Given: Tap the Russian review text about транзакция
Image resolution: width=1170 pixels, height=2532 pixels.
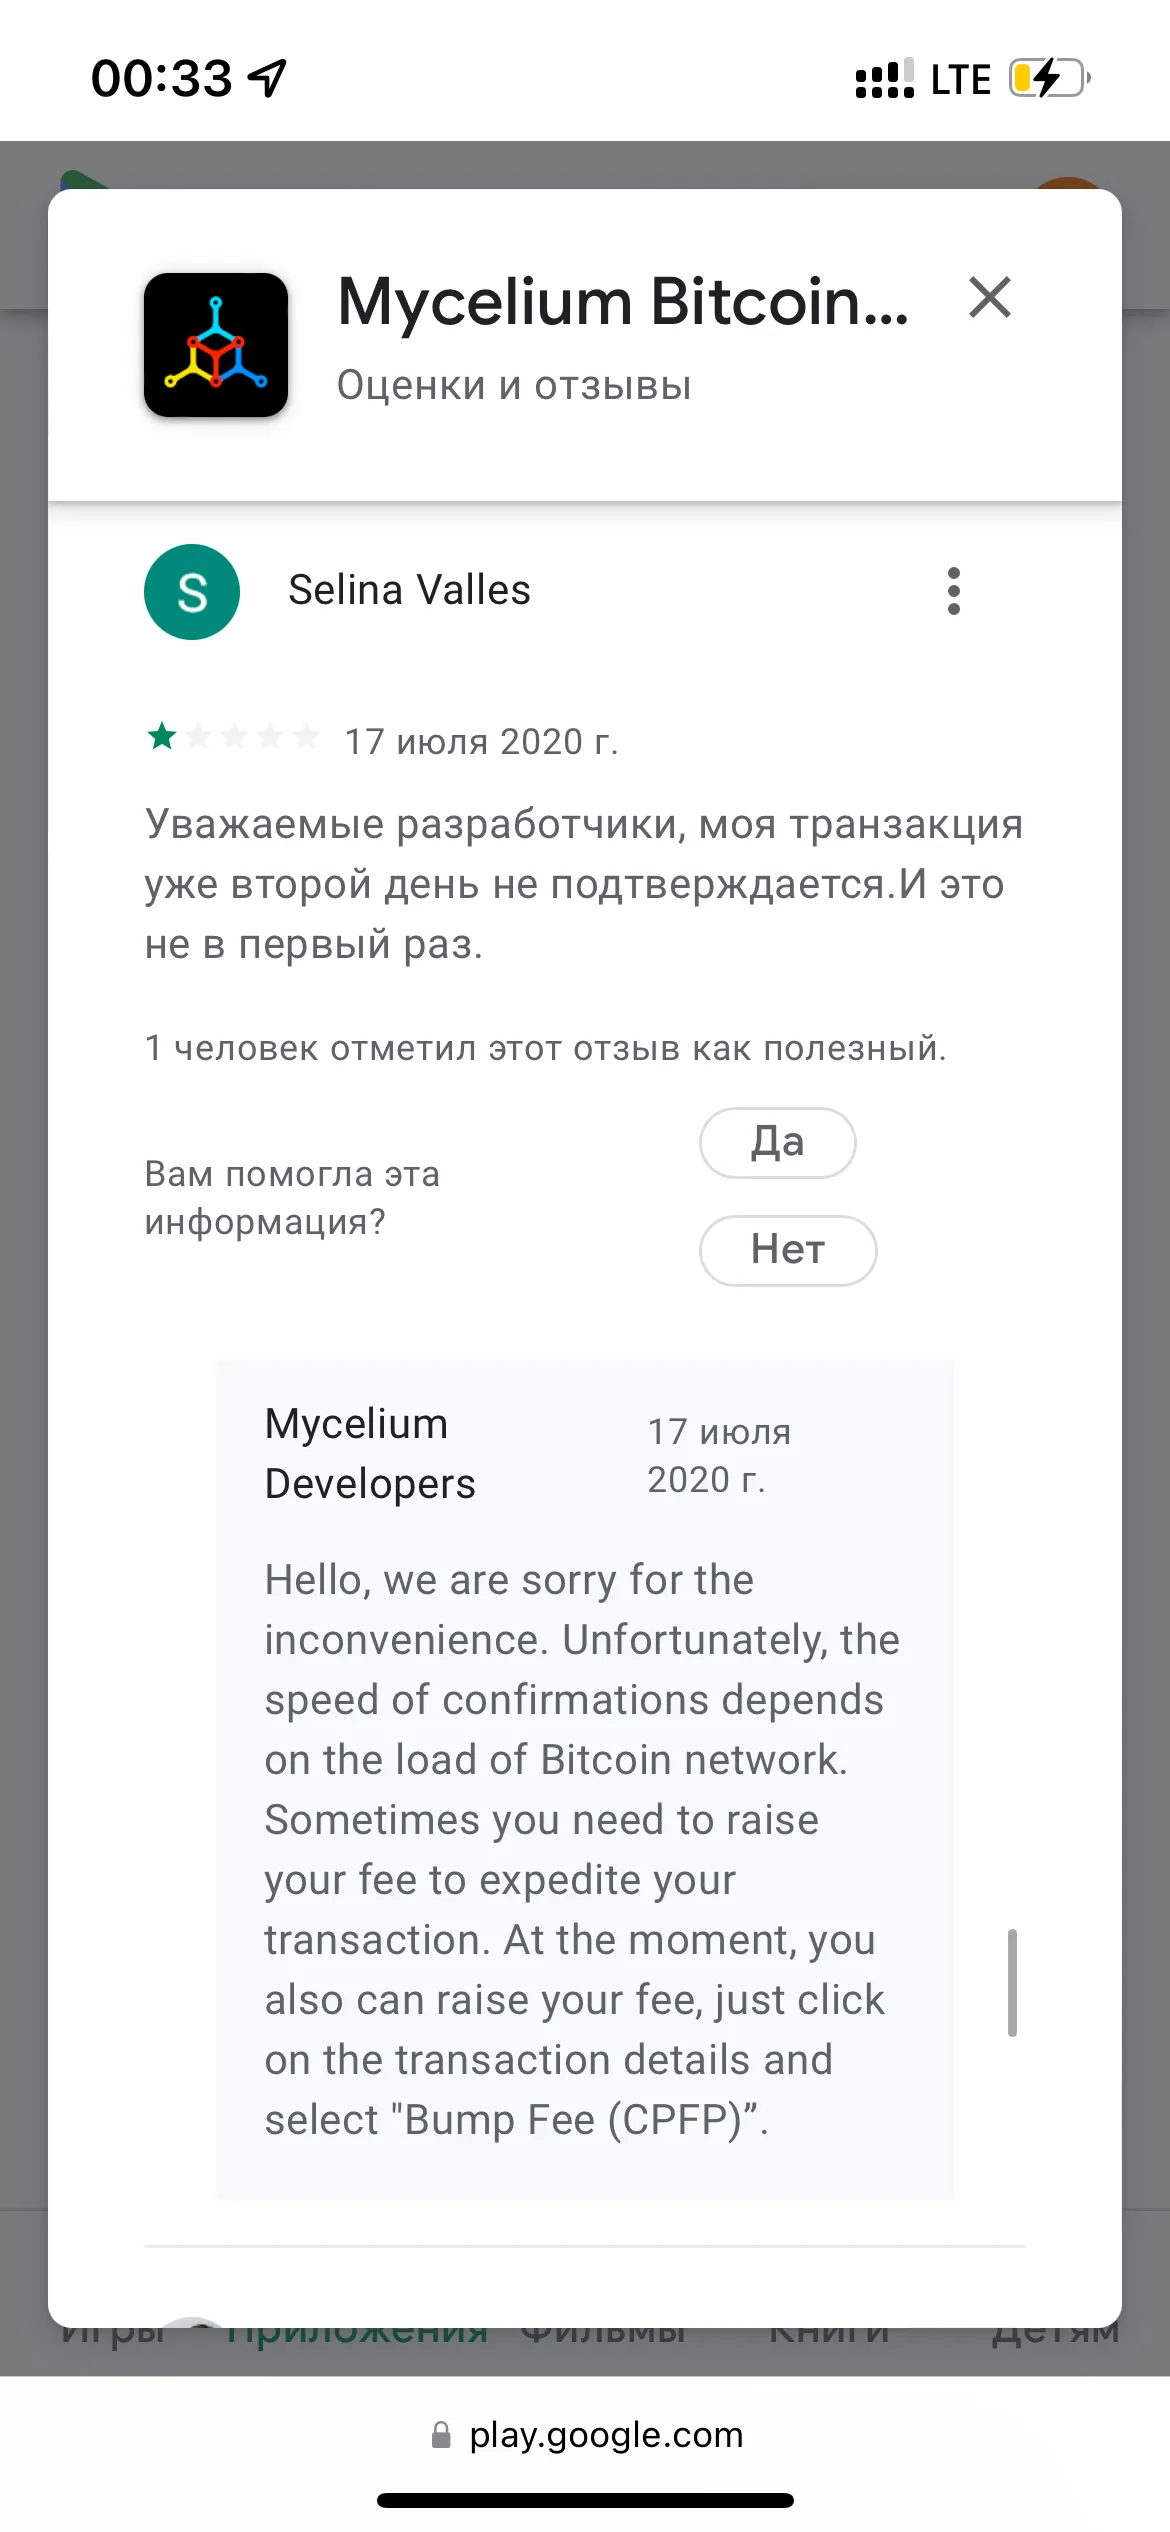Looking at the screenshot, I should [584, 884].
